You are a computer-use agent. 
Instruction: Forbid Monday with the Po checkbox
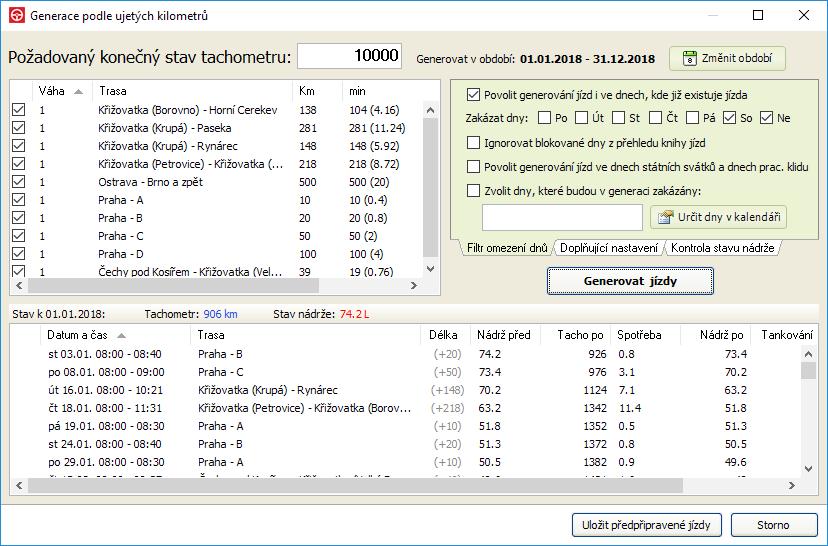(544, 118)
